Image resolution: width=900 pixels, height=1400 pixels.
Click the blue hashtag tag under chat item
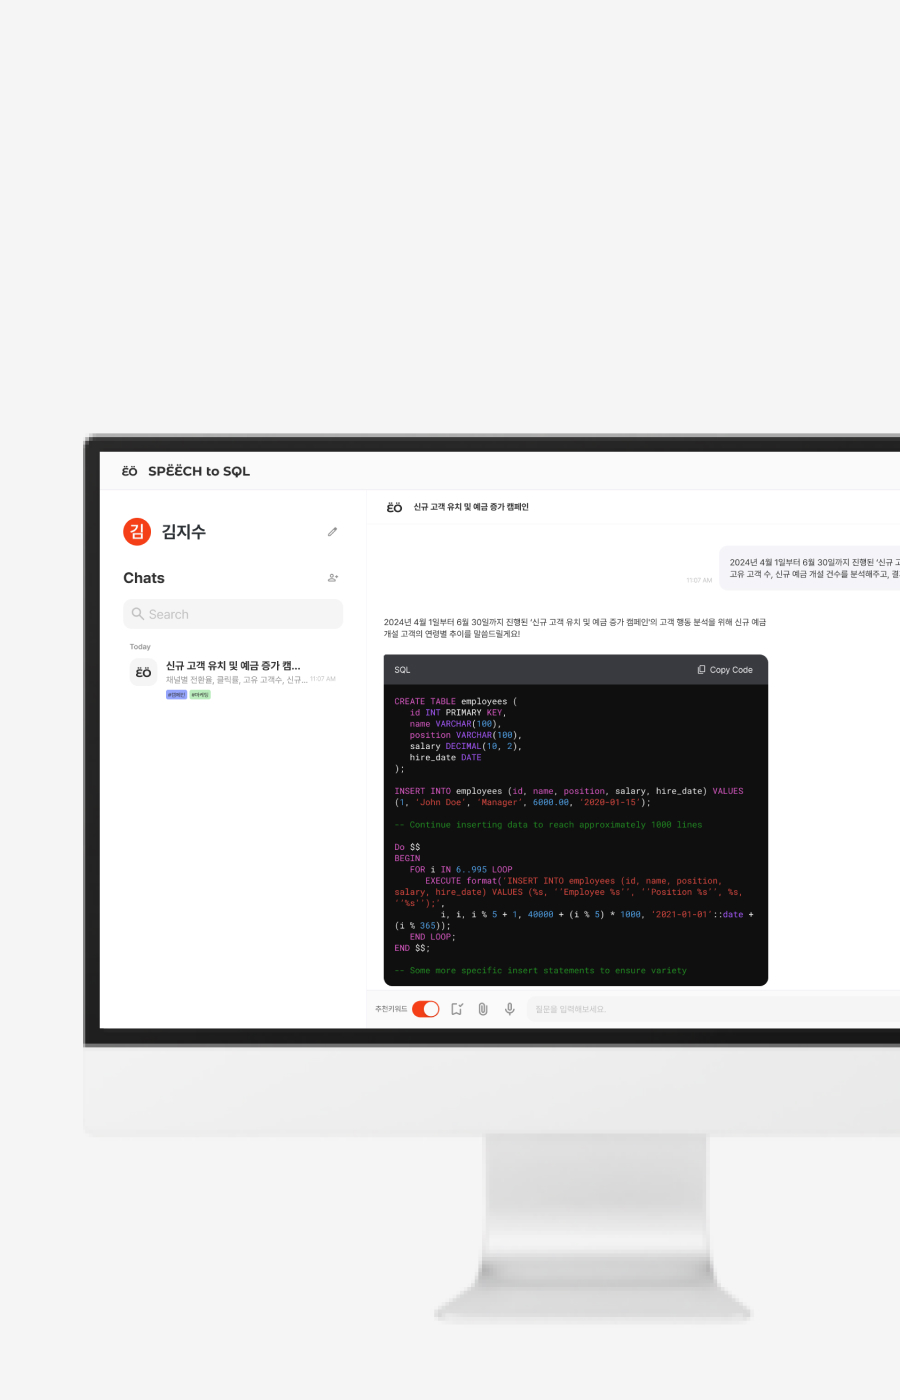point(176,695)
